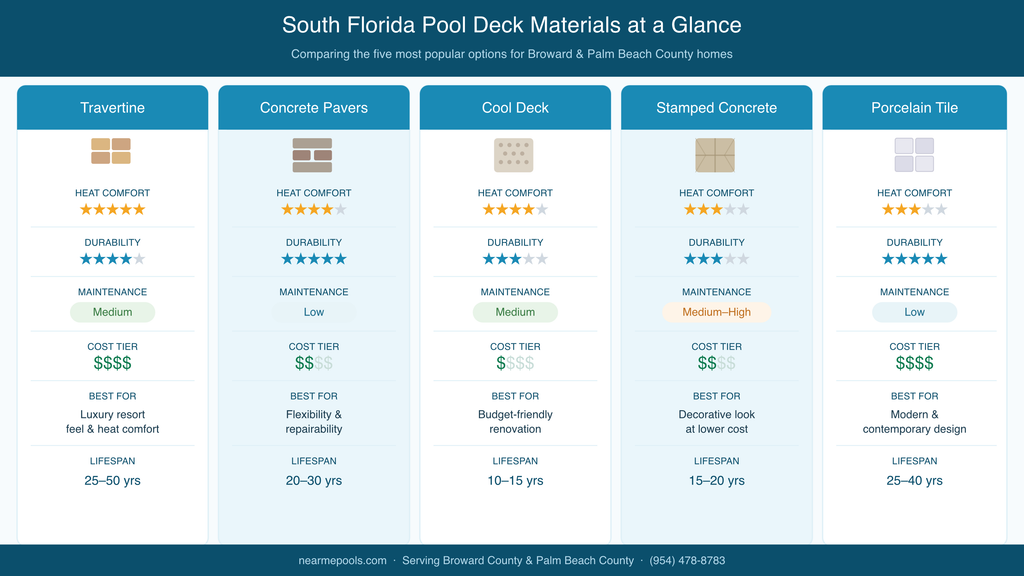Click Concrete Pavers' cost tier dollar signs
The height and width of the screenshot is (576, 1024).
pos(313,363)
